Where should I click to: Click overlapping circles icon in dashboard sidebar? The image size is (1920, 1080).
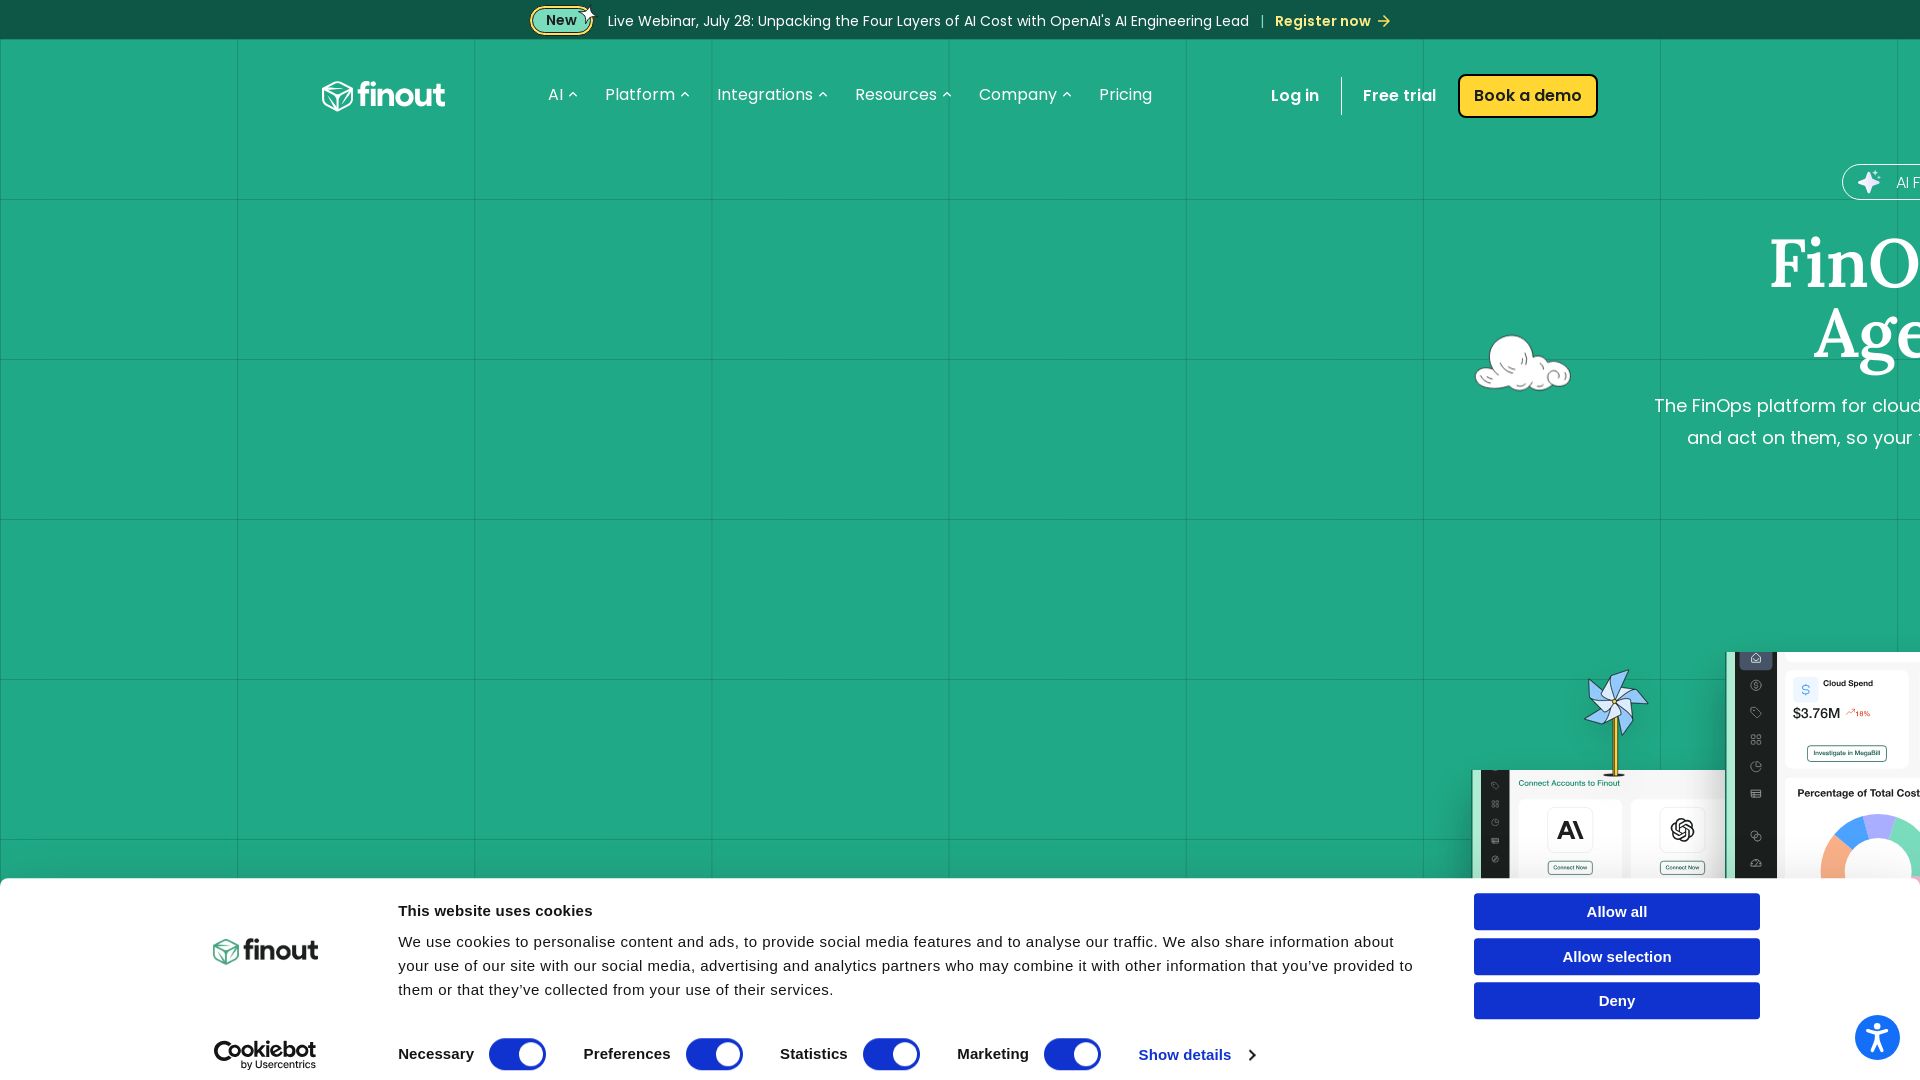tap(1756, 836)
